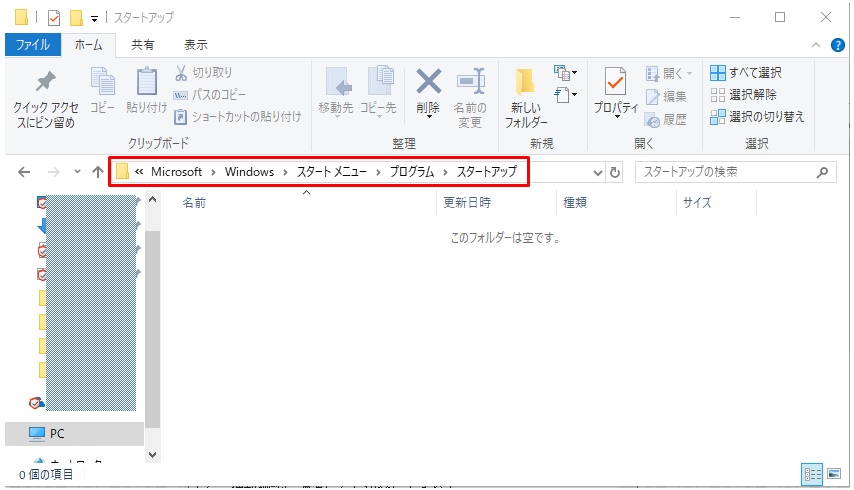
Task: Open the ファイル tab
Action: coord(33,45)
